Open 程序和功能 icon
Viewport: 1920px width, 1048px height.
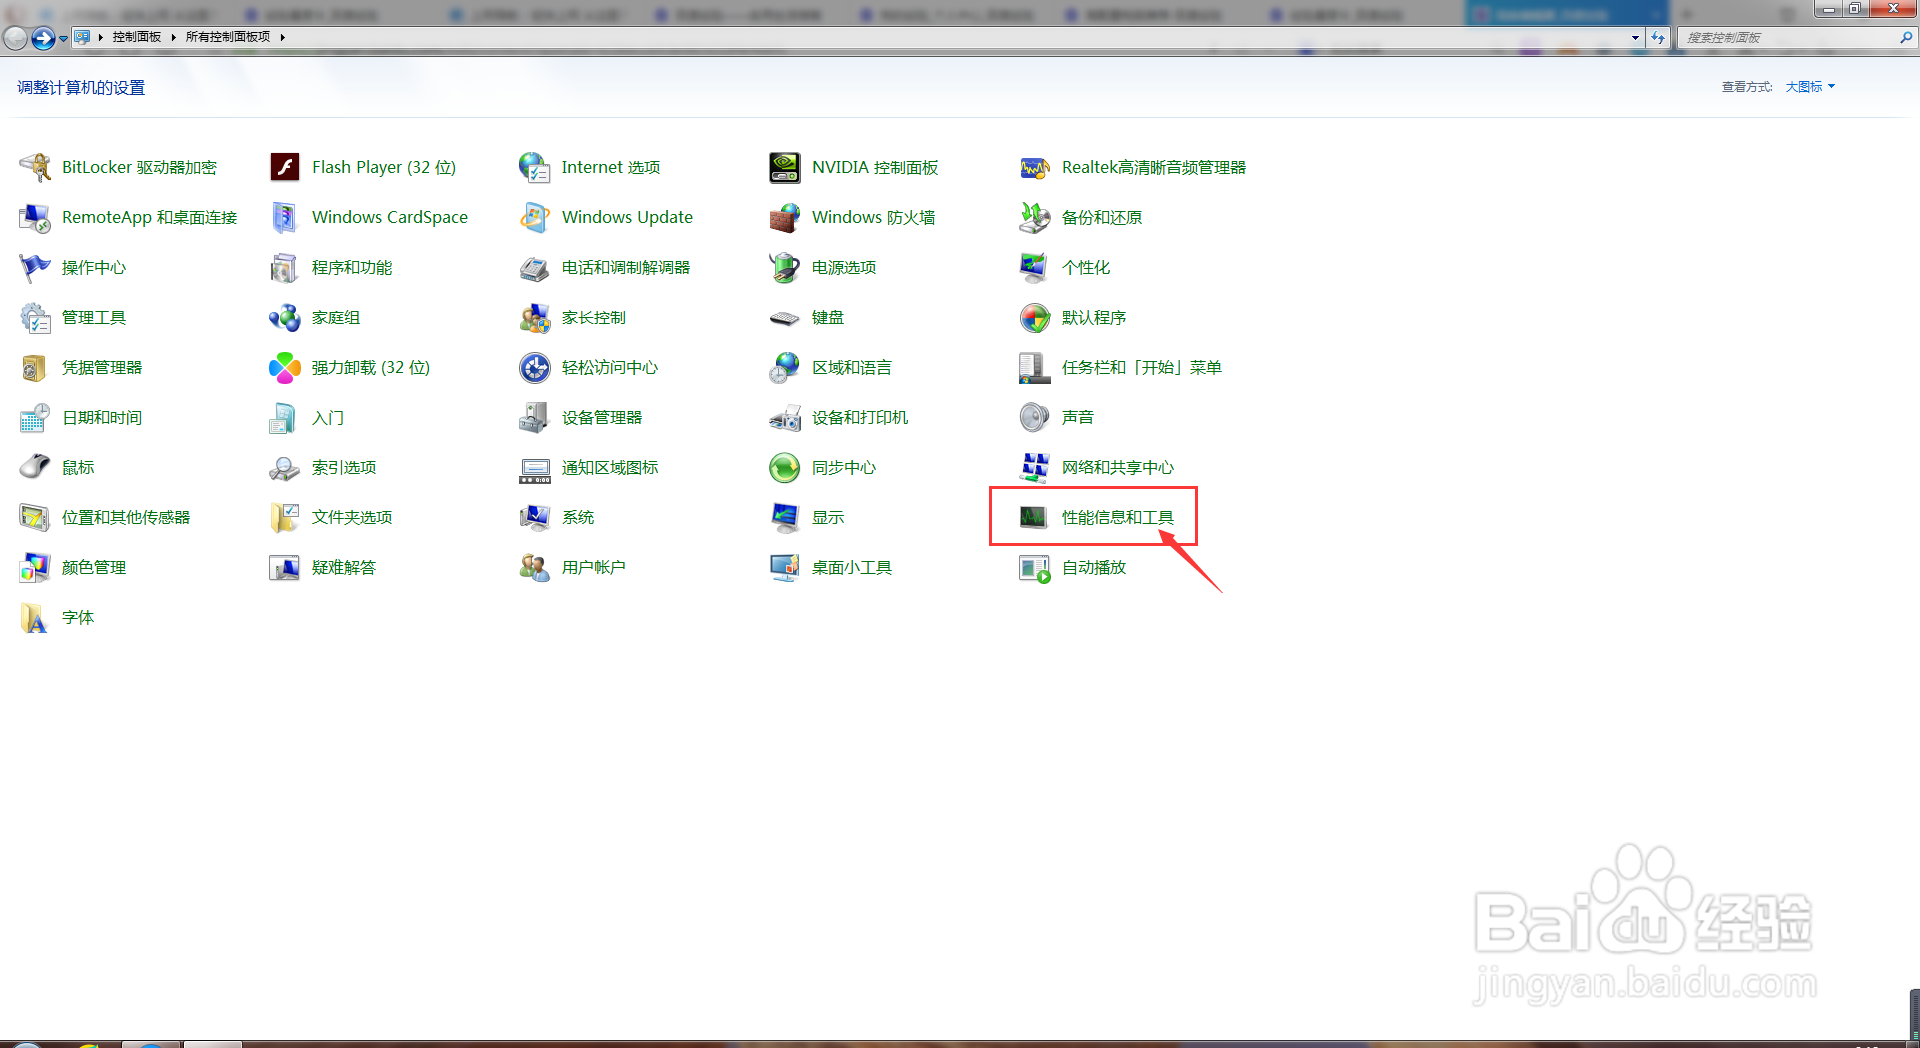285,267
